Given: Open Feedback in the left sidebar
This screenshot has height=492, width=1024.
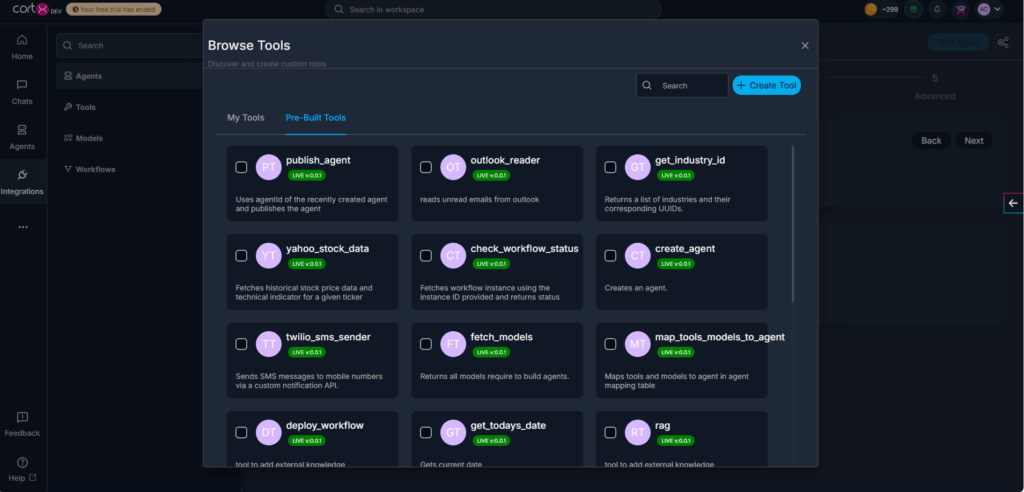Looking at the screenshot, I should pos(22,424).
